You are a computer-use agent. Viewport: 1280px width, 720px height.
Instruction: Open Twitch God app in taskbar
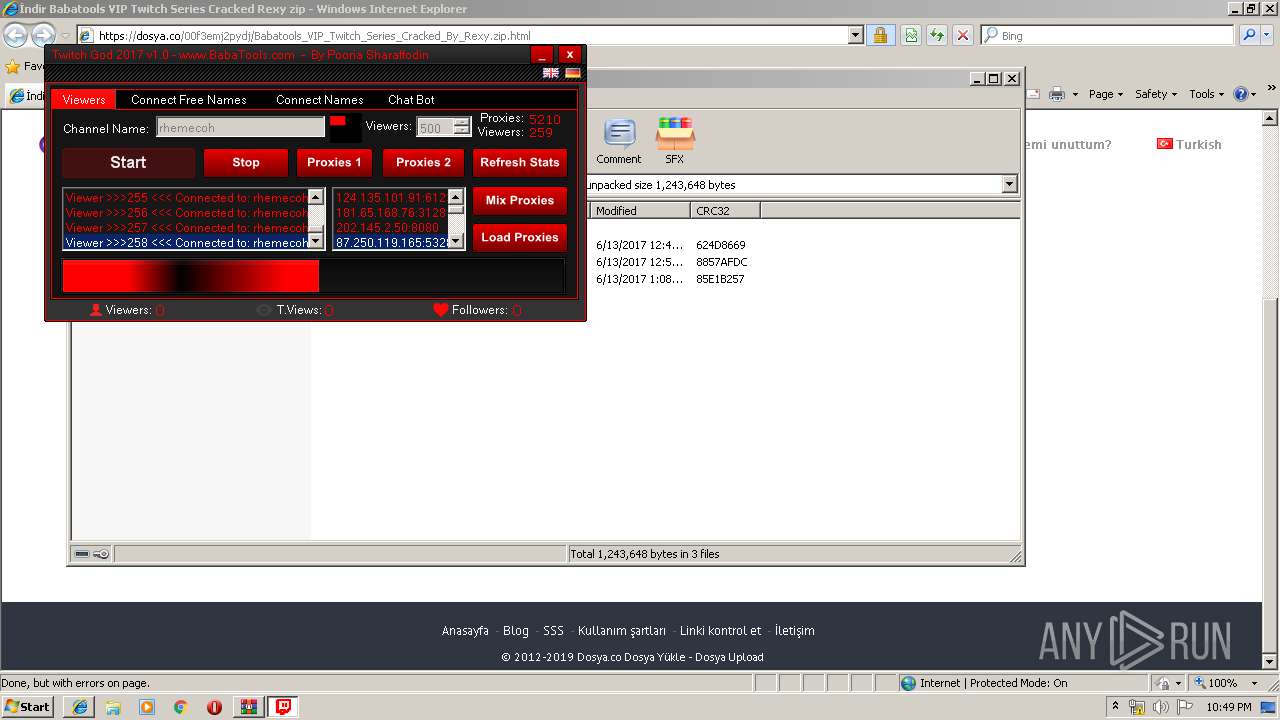tap(284, 707)
